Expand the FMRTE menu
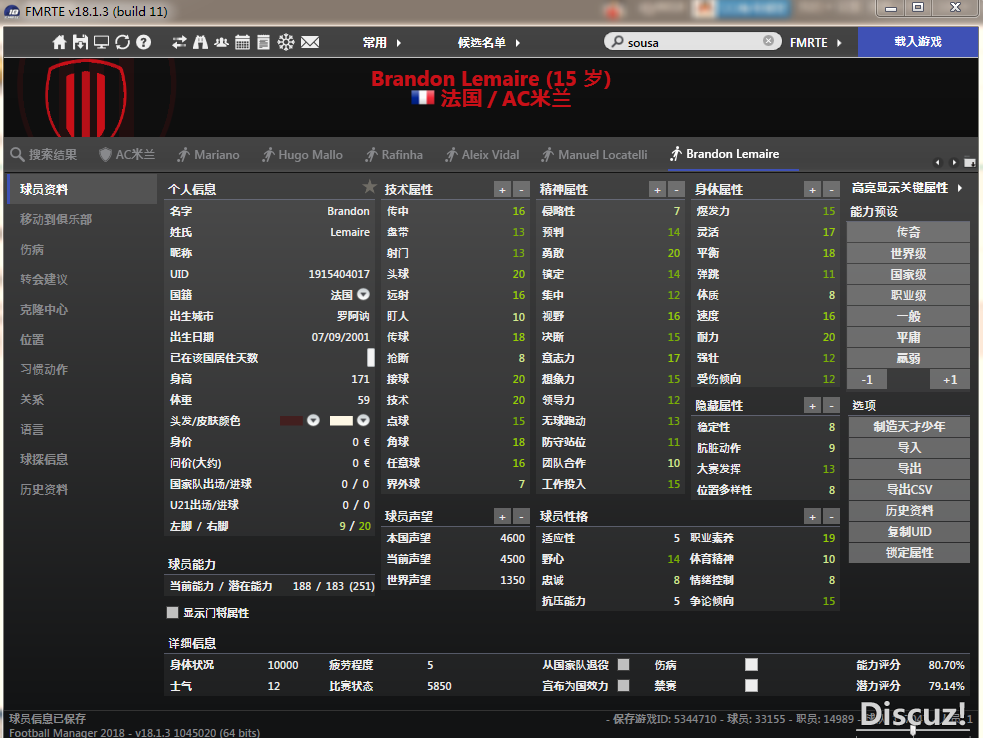This screenshot has width=983, height=738. 816,43
